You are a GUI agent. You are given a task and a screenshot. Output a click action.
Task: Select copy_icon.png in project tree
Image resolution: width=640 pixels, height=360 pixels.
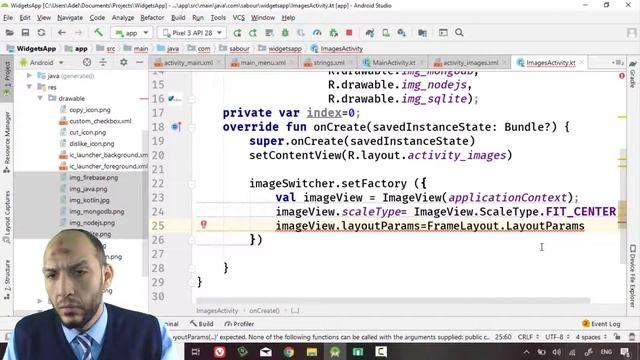(90, 110)
